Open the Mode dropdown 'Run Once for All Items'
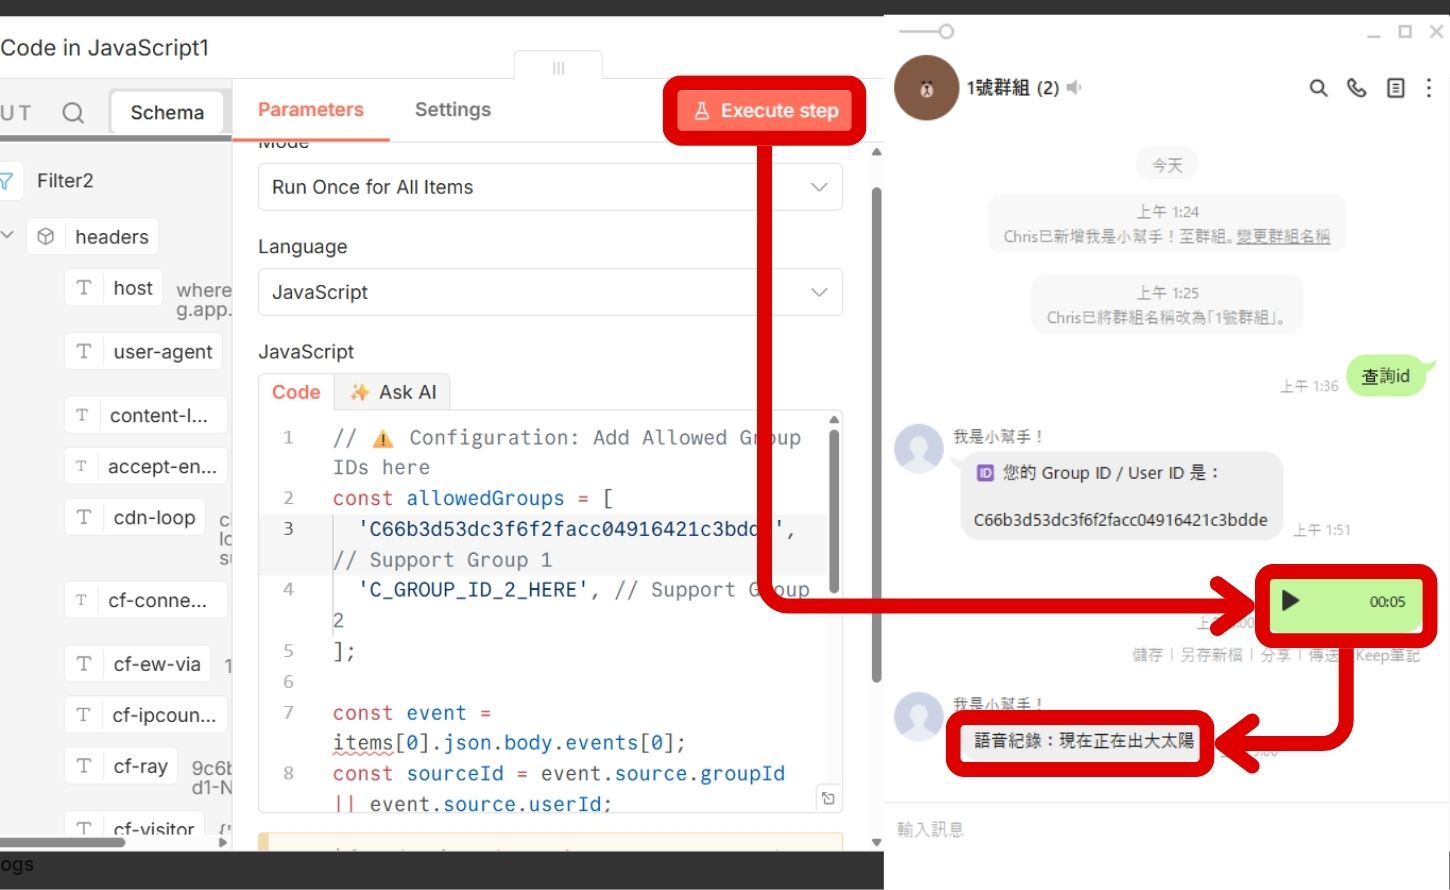 (549, 187)
